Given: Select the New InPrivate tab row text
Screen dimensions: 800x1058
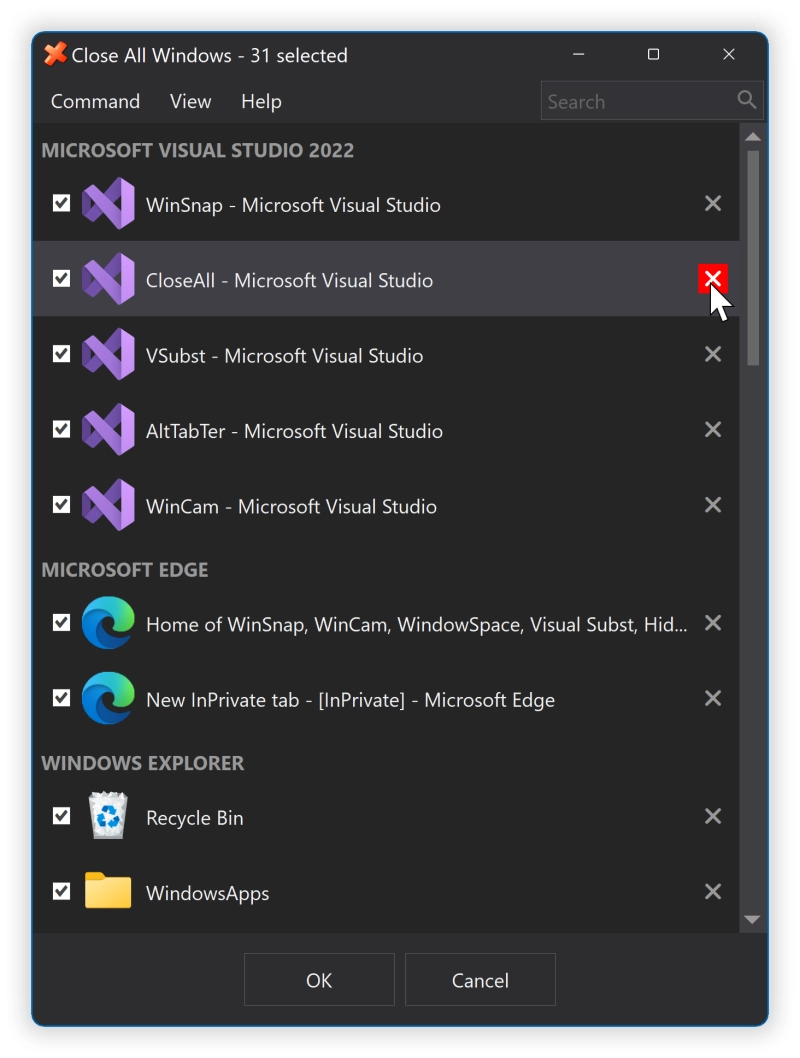Looking at the screenshot, I should click(x=350, y=700).
